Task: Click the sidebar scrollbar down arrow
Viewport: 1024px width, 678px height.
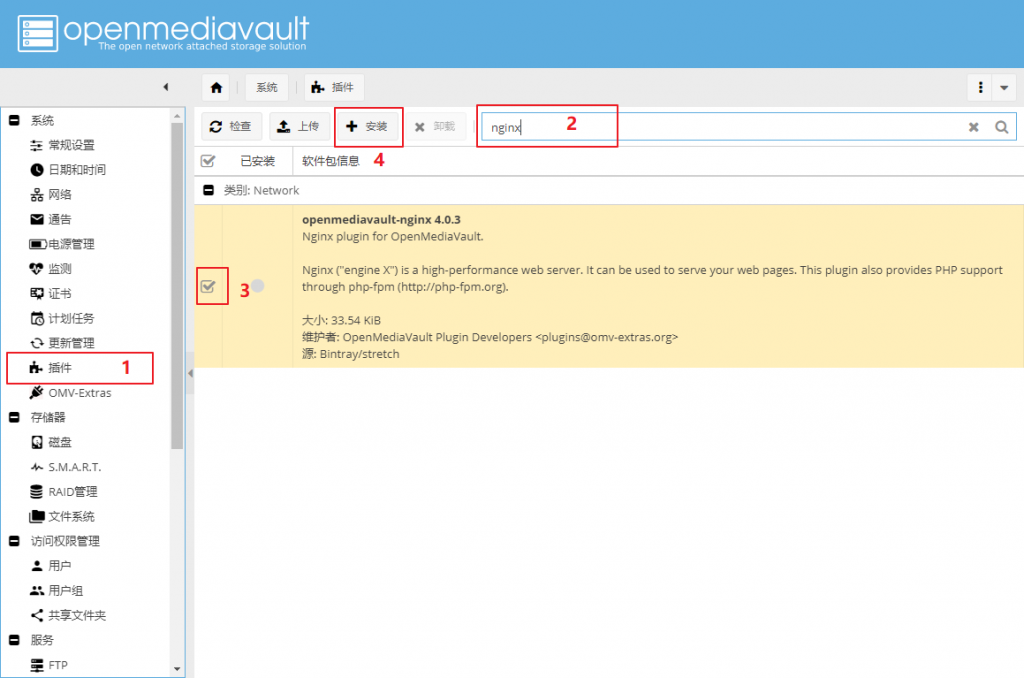Action: pyautogui.click(x=177, y=670)
